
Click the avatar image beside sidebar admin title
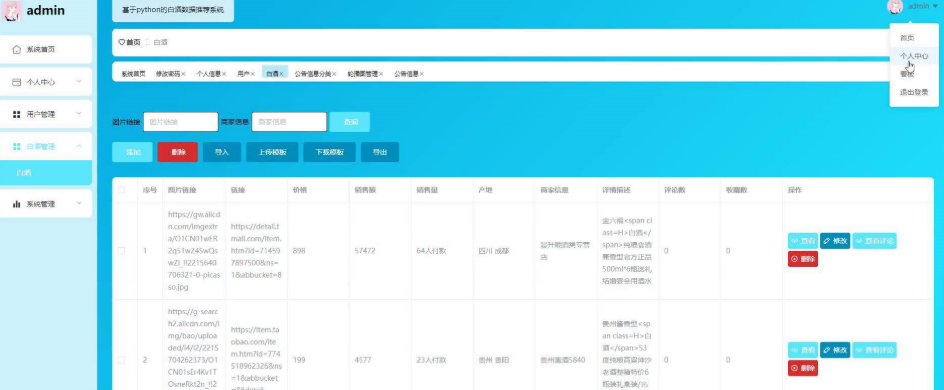(x=11, y=11)
